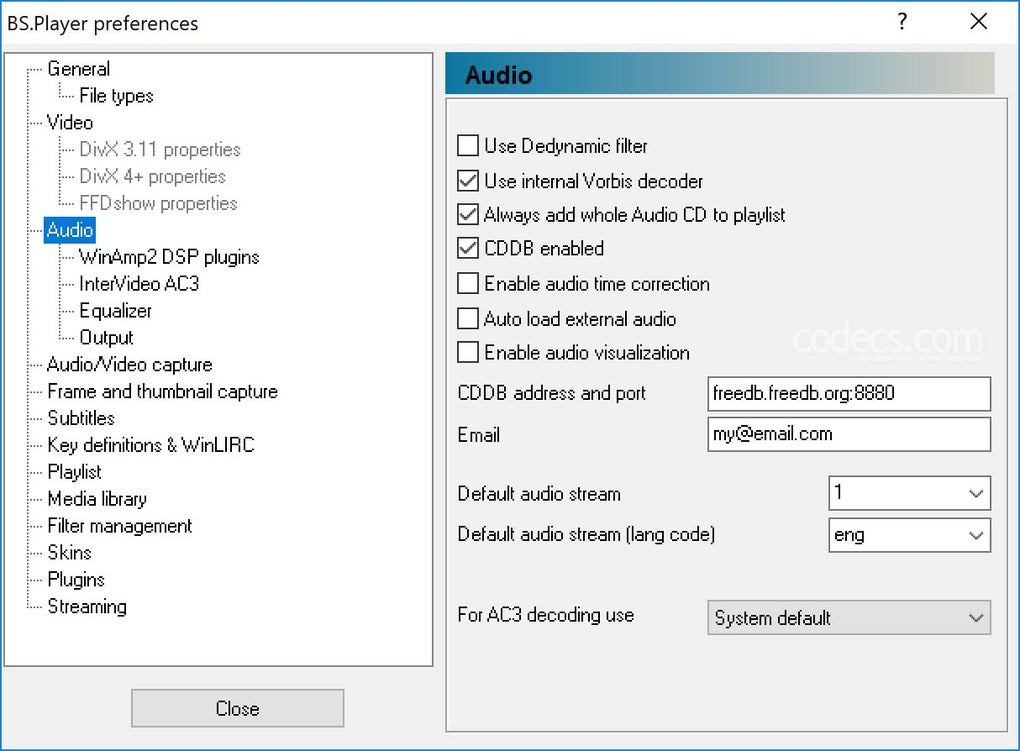
Task: Enable the Use Dedynamic filter checkbox
Action: pyautogui.click(x=468, y=146)
